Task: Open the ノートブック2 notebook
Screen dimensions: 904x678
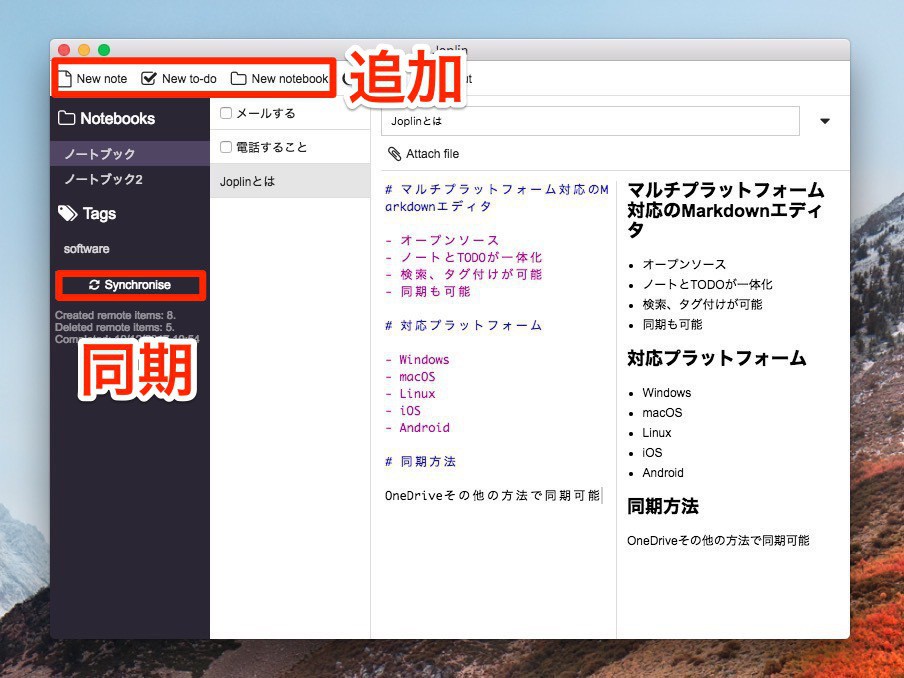Action: click(x=104, y=179)
